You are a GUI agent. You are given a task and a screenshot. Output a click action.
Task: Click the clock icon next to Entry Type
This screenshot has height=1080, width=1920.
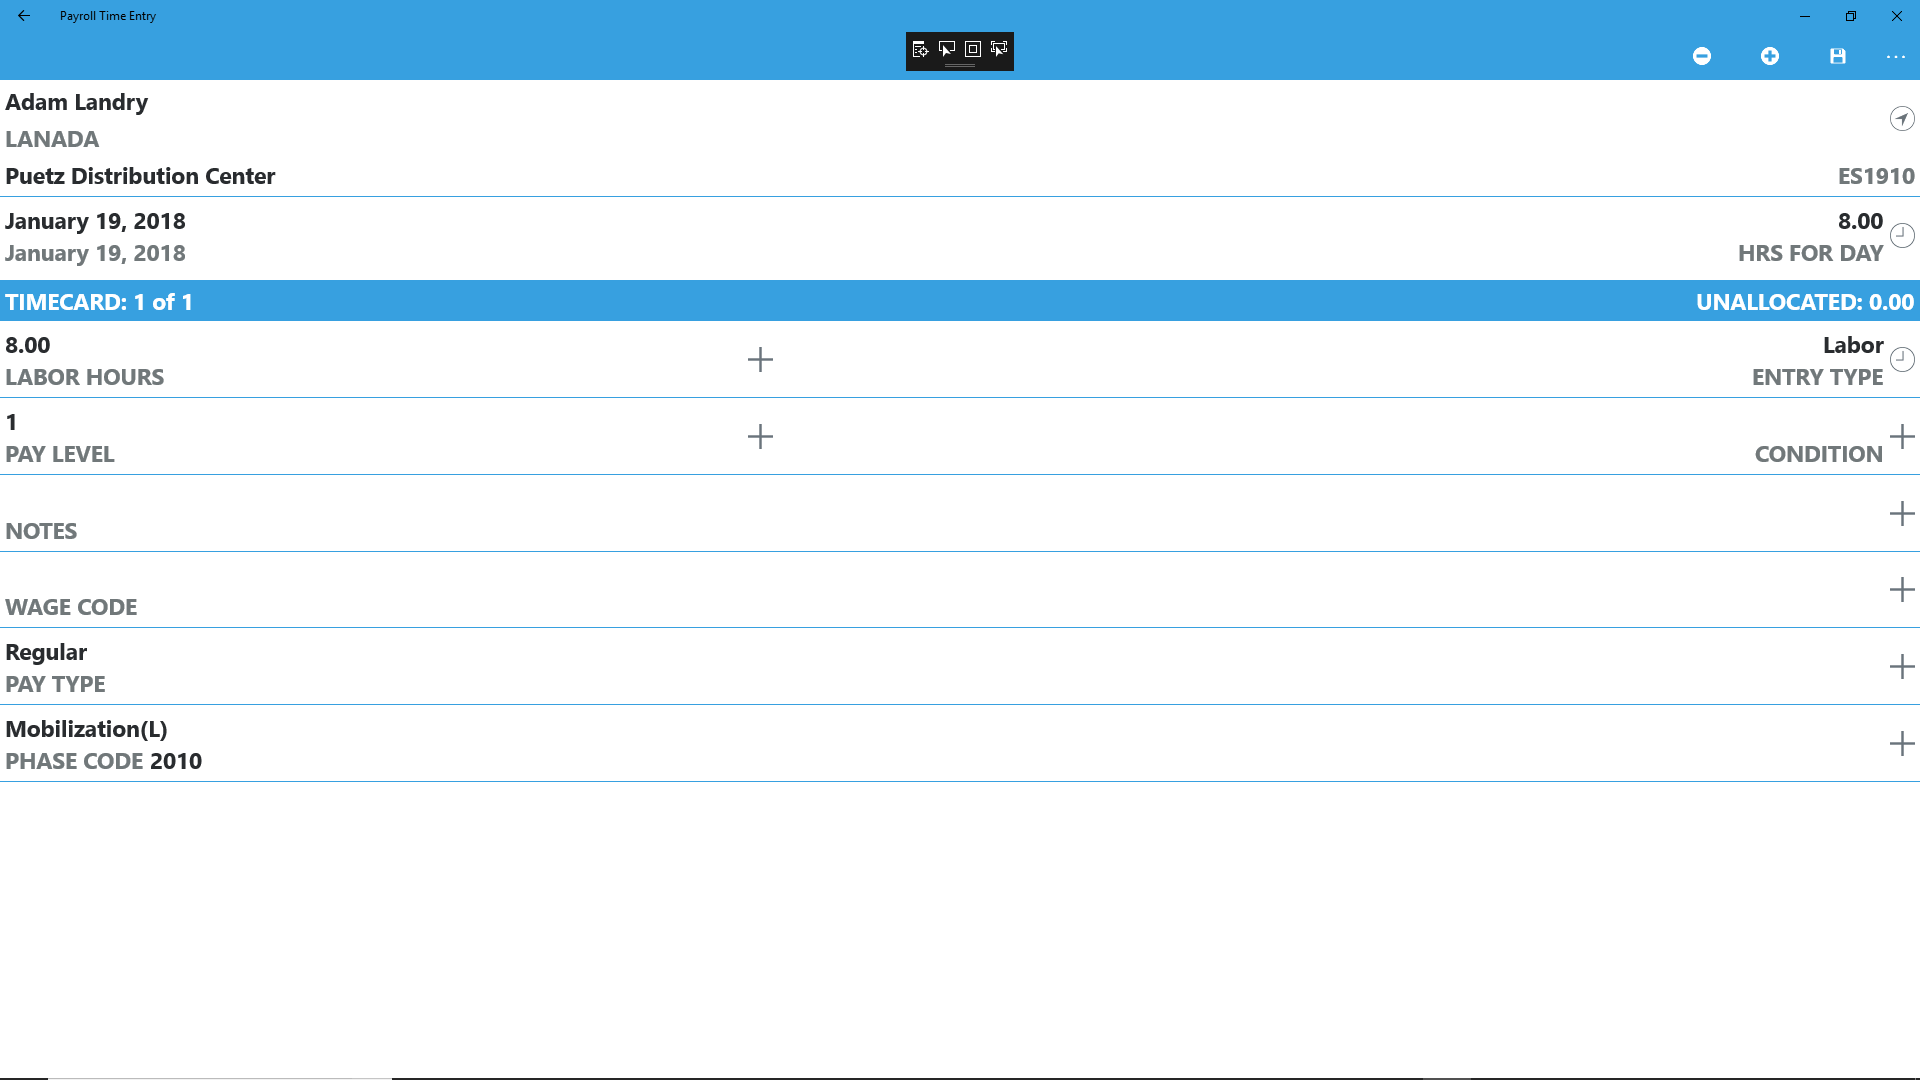tap(1902, 359)
